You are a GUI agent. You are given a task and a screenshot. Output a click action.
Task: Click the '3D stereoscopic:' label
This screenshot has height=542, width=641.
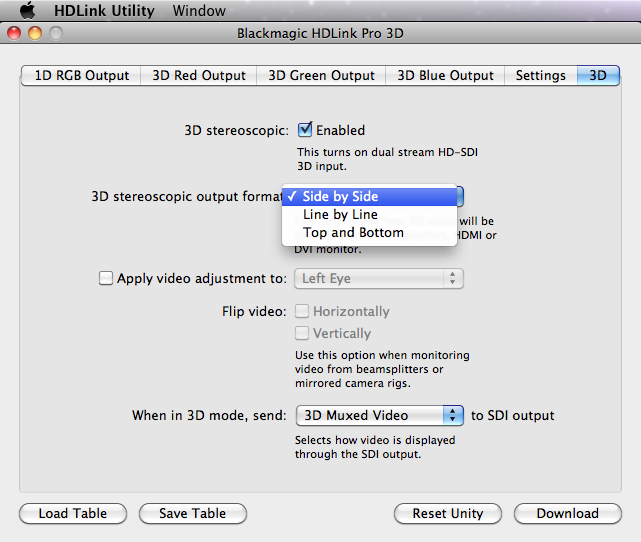[x=236, y=131]
